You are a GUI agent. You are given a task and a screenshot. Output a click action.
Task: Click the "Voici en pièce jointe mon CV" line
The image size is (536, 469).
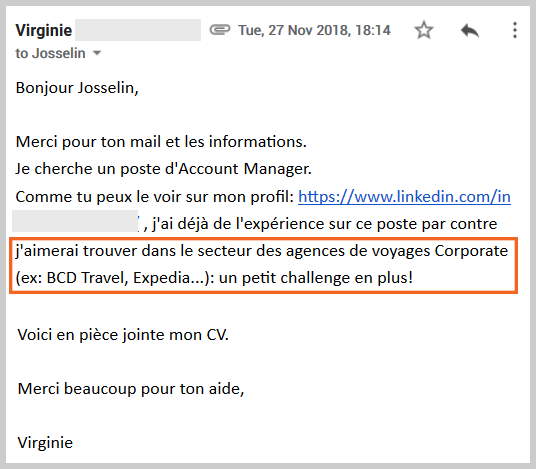tap(123, 335)
